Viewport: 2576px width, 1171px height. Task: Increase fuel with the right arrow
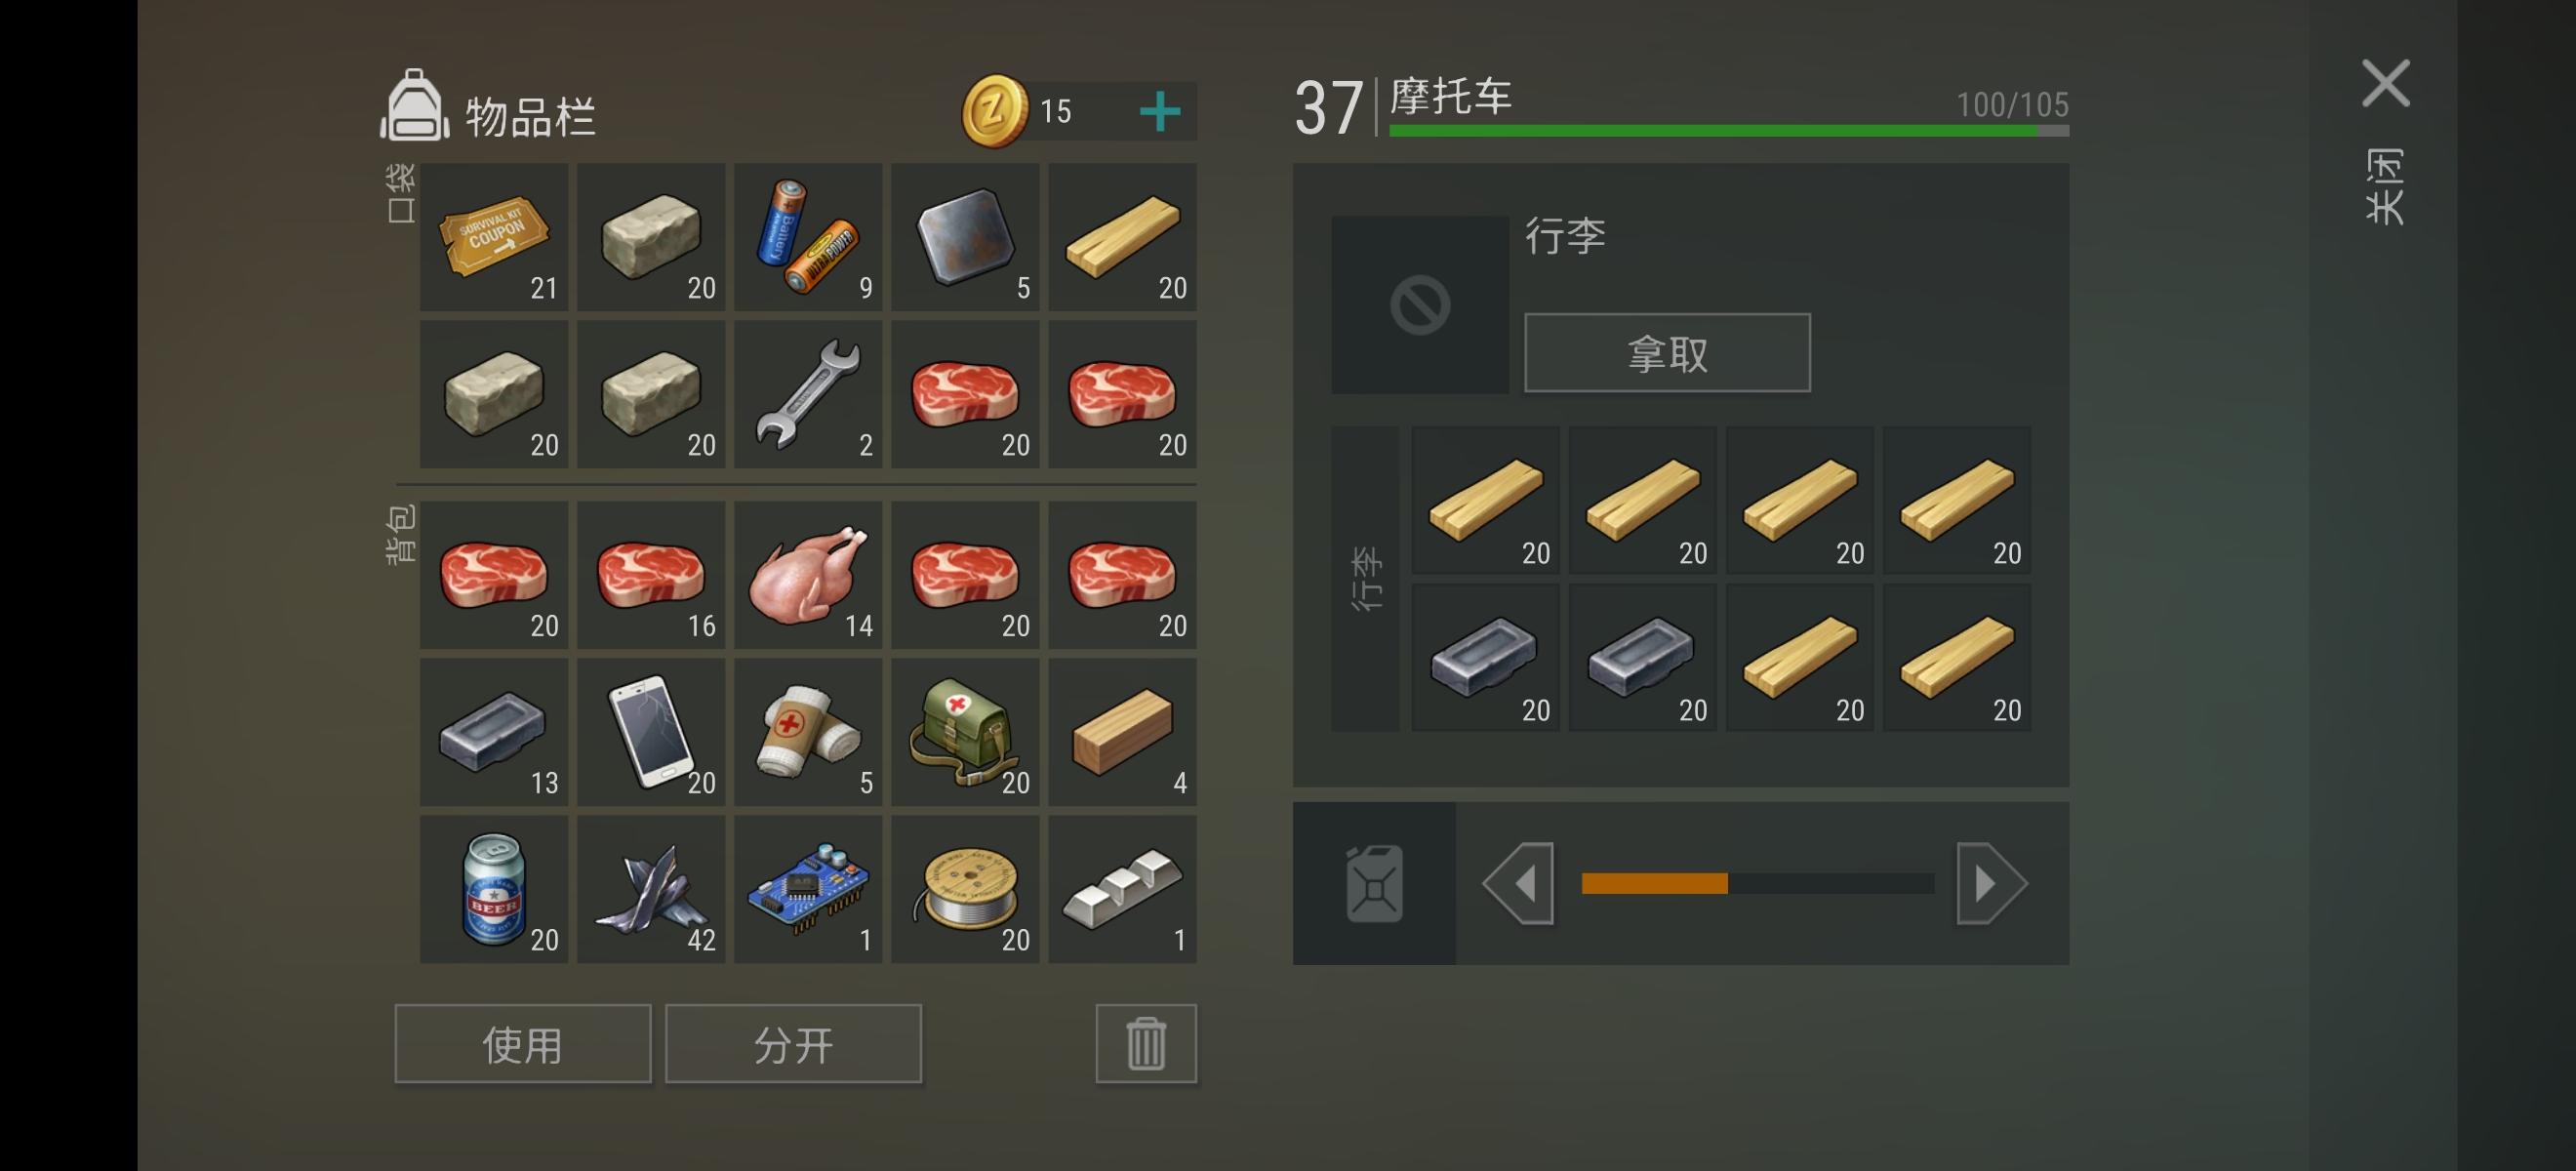coord(1991,883)
